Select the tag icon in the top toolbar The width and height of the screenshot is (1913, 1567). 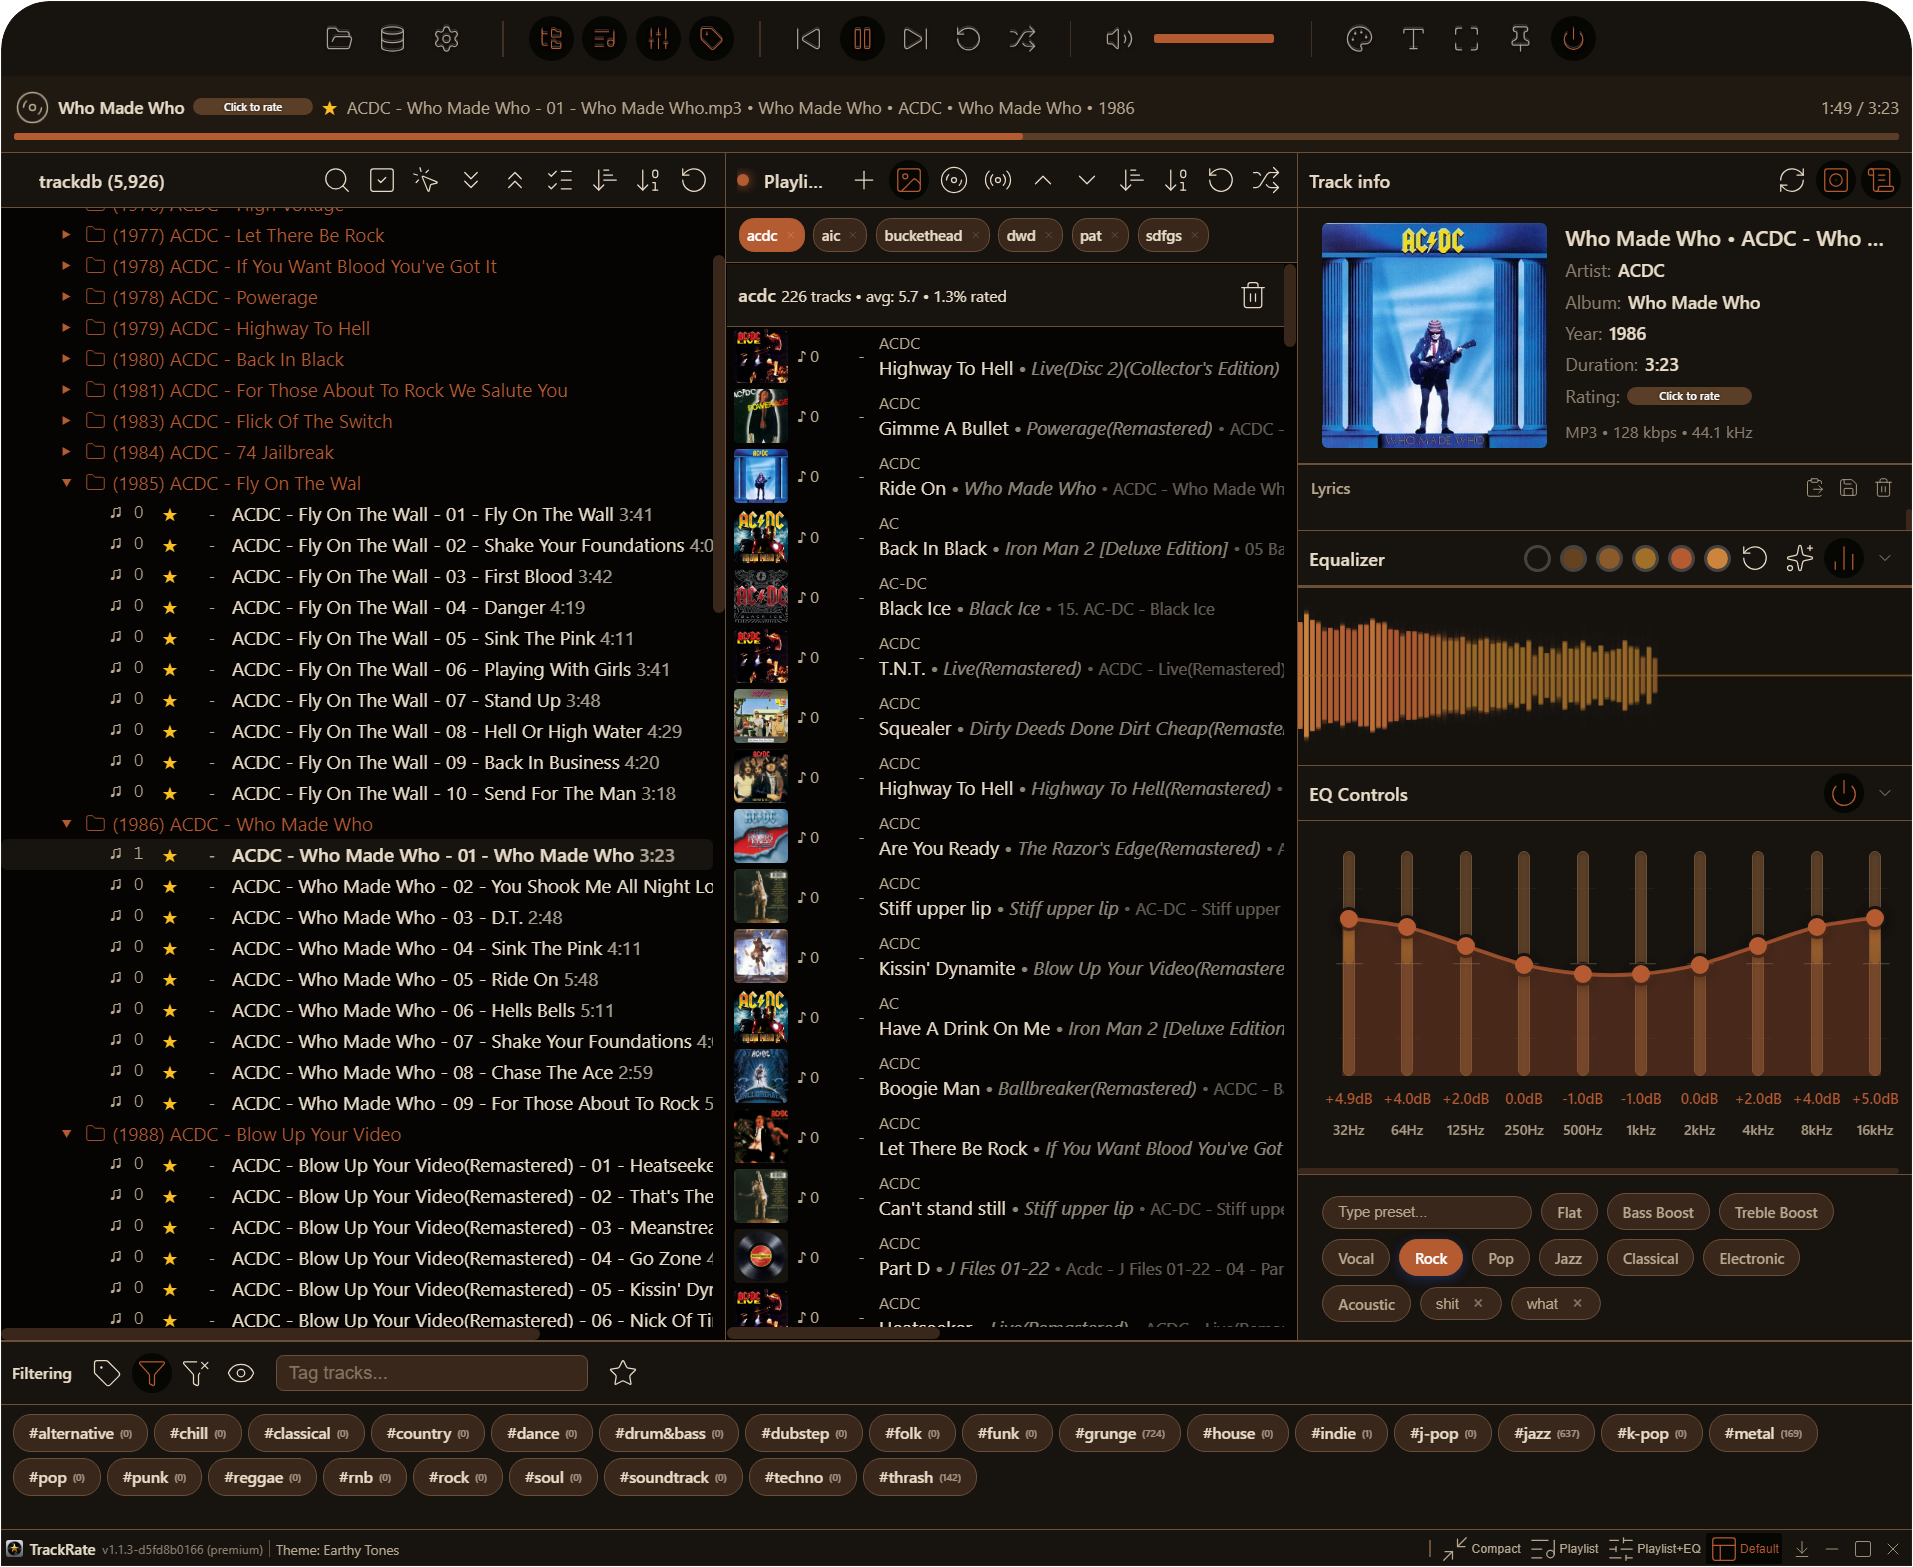[x=712, y=39]
